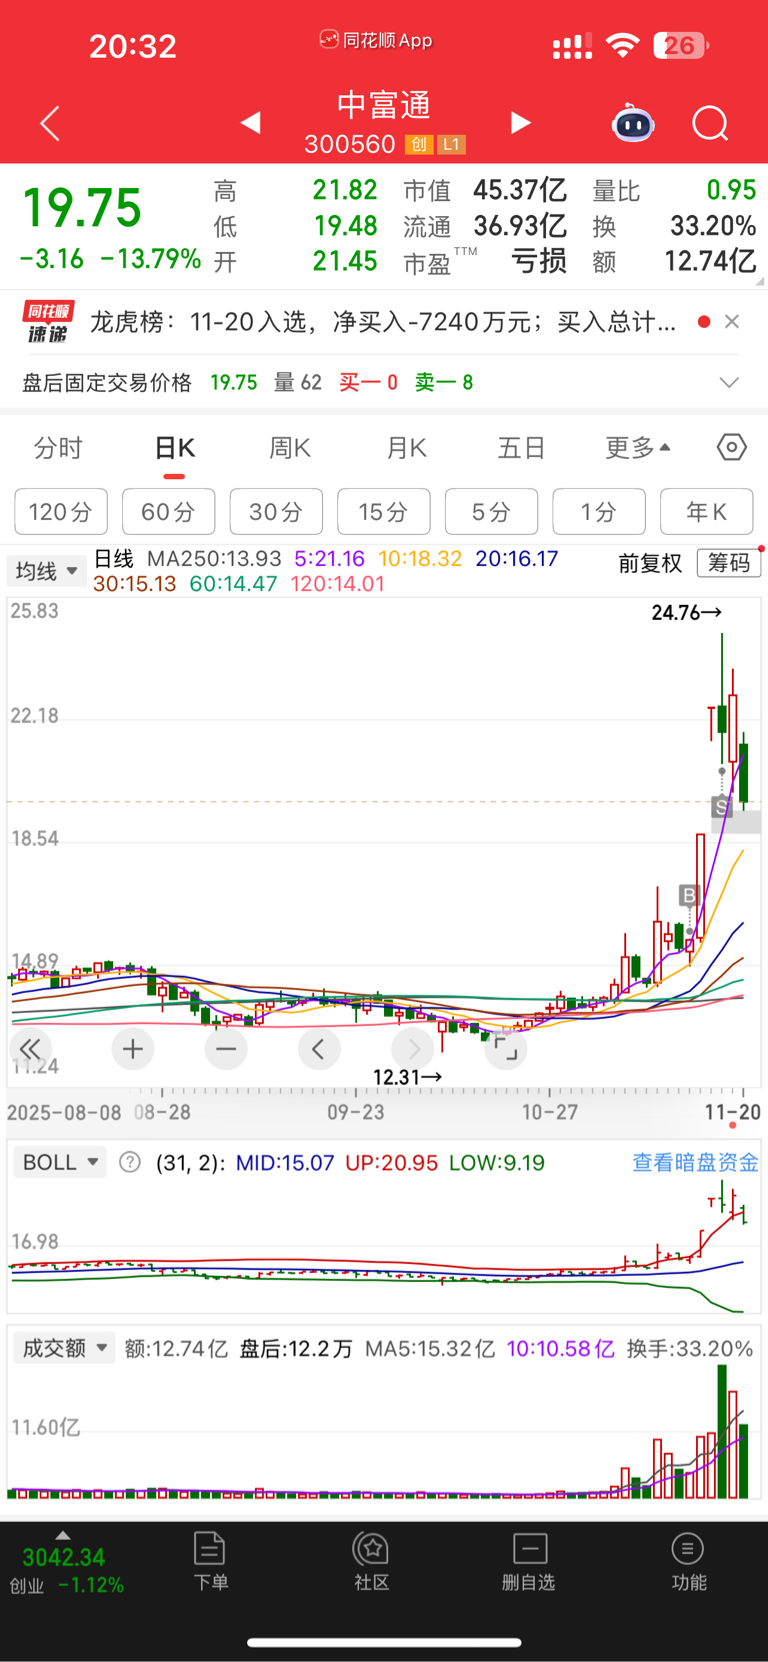Screen dimensions: 768x1662
Task: Move chart right with chevron icon
Action: [x=413, y=1049]
